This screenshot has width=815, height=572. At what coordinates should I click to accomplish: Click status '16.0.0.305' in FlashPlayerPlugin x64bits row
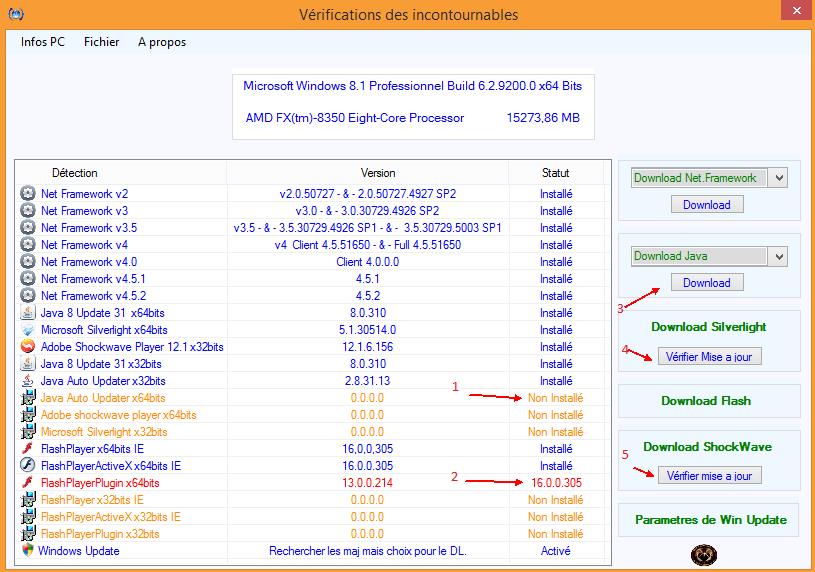pyautogui.click(x=556, y=483)
